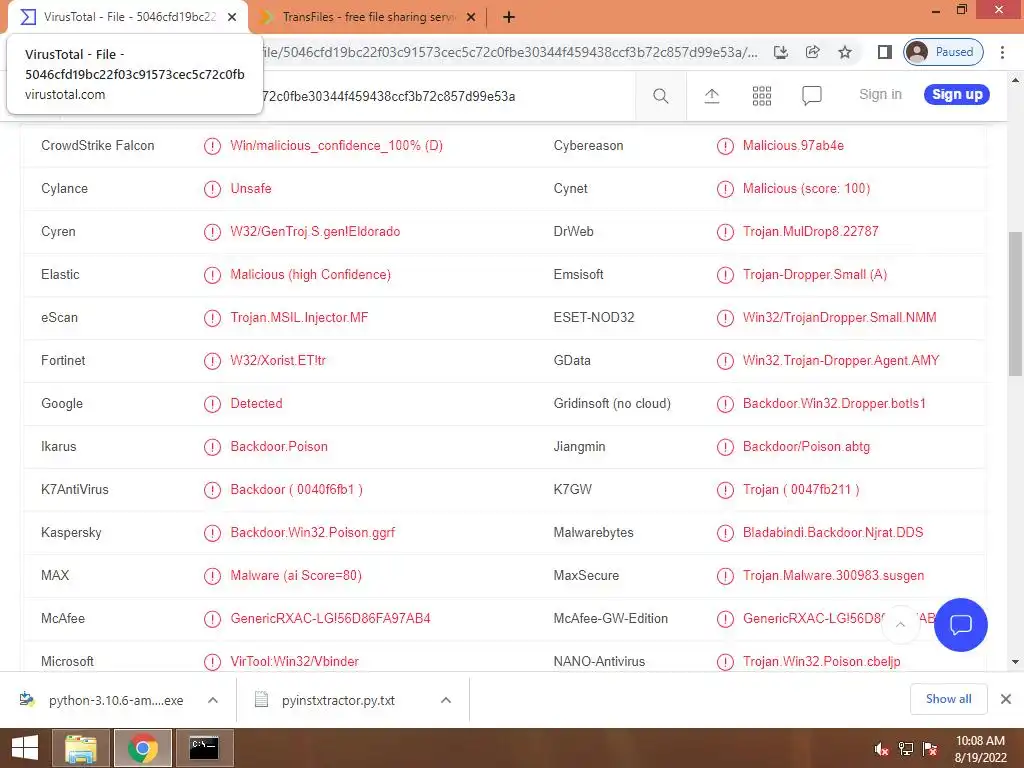Expand python-3.10.6 download options chevron
The height and width of the screenshot is (768, 1024).
[x=212, y=700]
